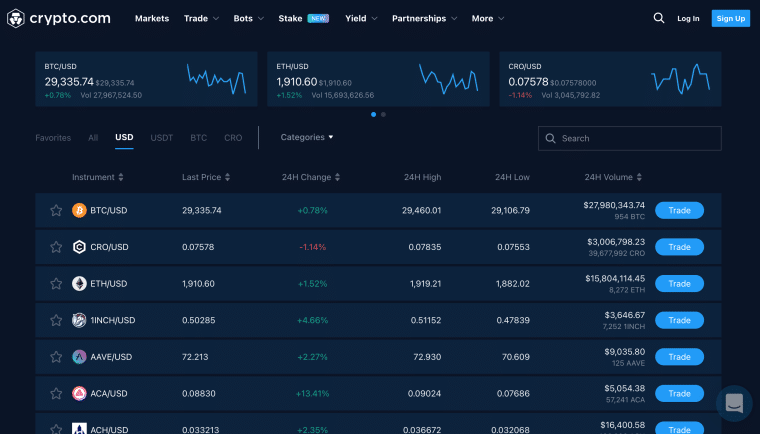Switch to the CRO tab

[x=233, y=138]
